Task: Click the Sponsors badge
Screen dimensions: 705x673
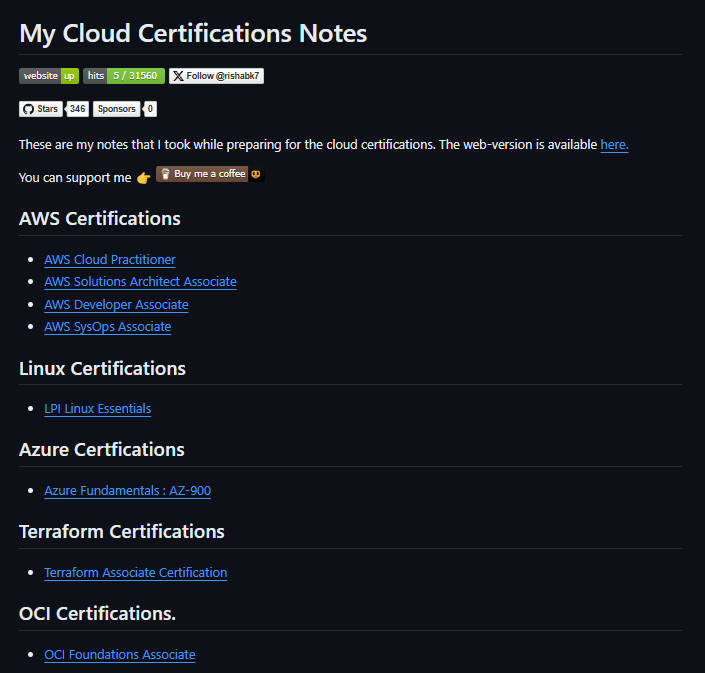Action: click(116, 109)
